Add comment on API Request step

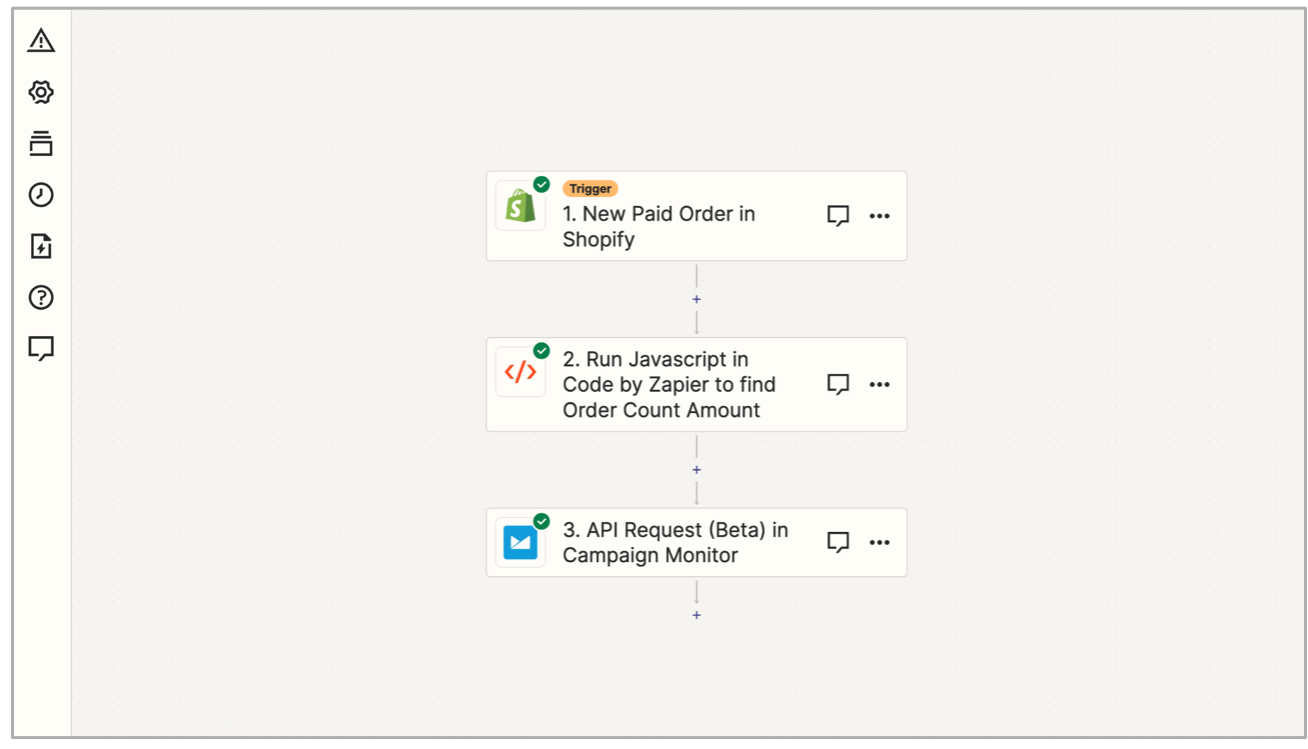(x=838, y=542)
